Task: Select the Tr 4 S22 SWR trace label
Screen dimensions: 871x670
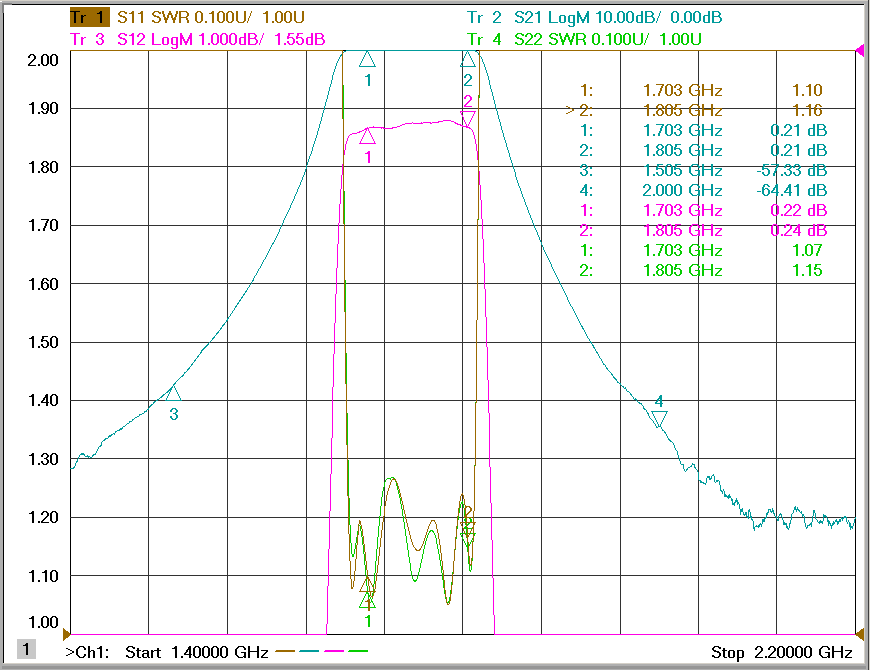Action: click(x=584, y=39)
